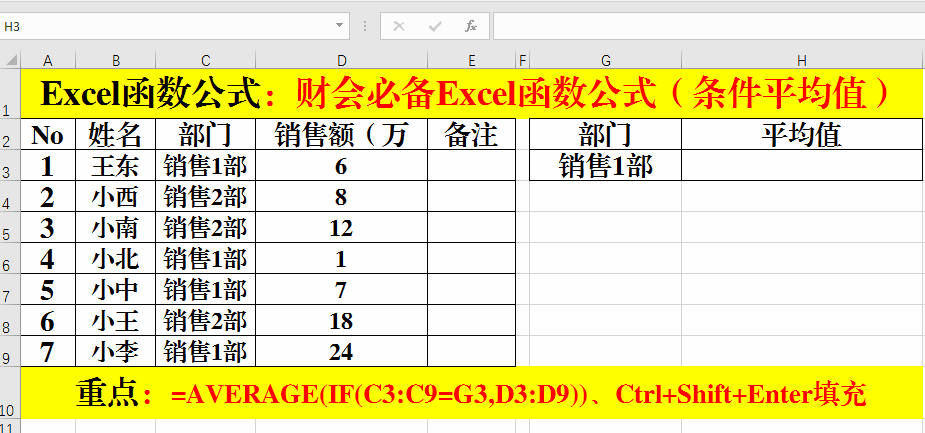
Task: Select column D header
Action: [342, 60]
